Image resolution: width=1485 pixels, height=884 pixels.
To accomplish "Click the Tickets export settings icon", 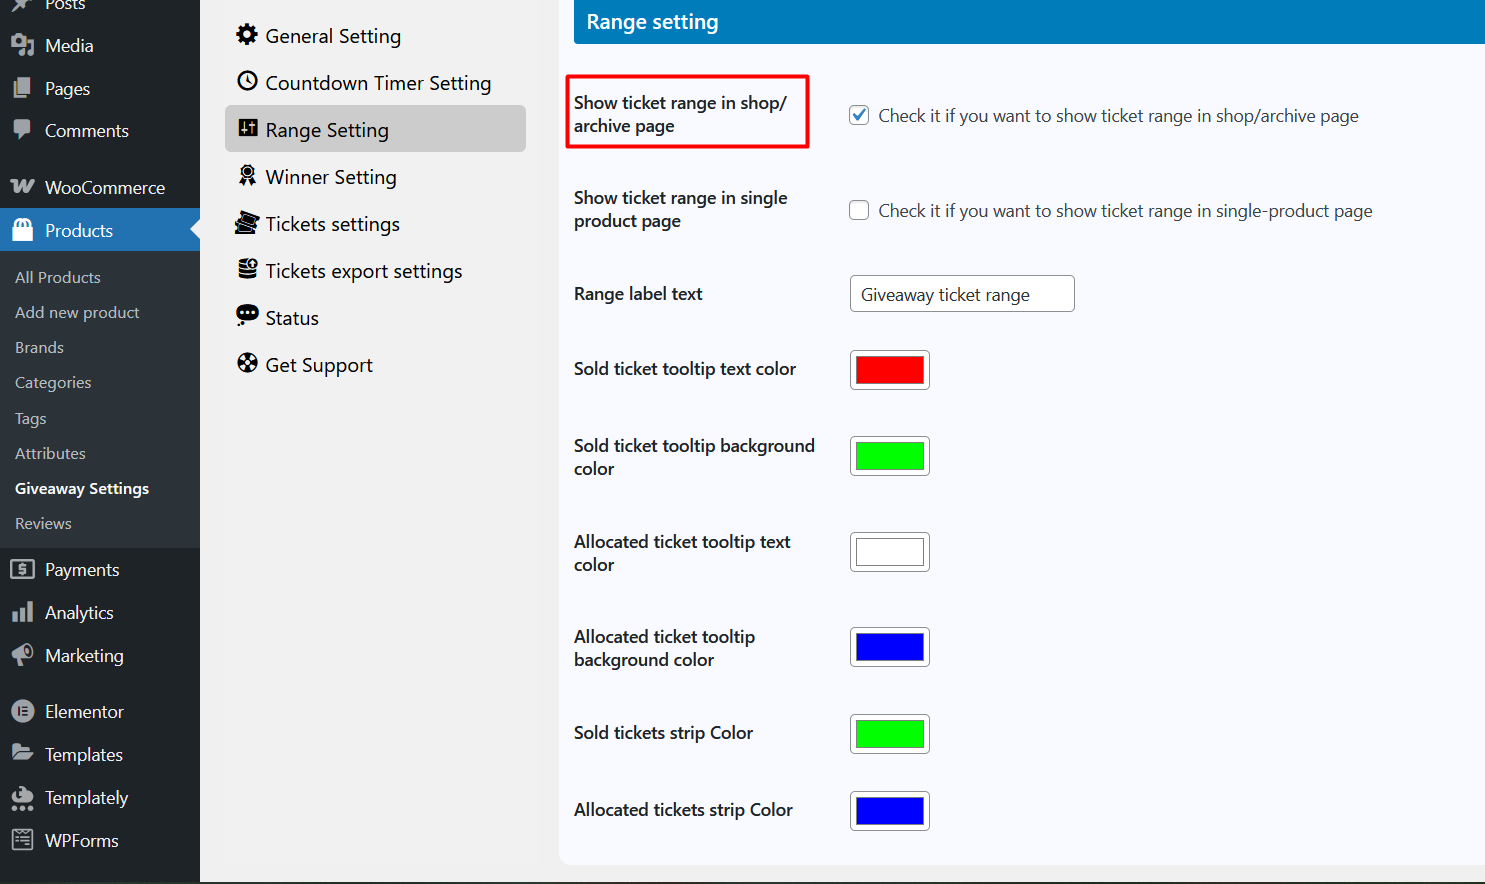I will 247,269.
